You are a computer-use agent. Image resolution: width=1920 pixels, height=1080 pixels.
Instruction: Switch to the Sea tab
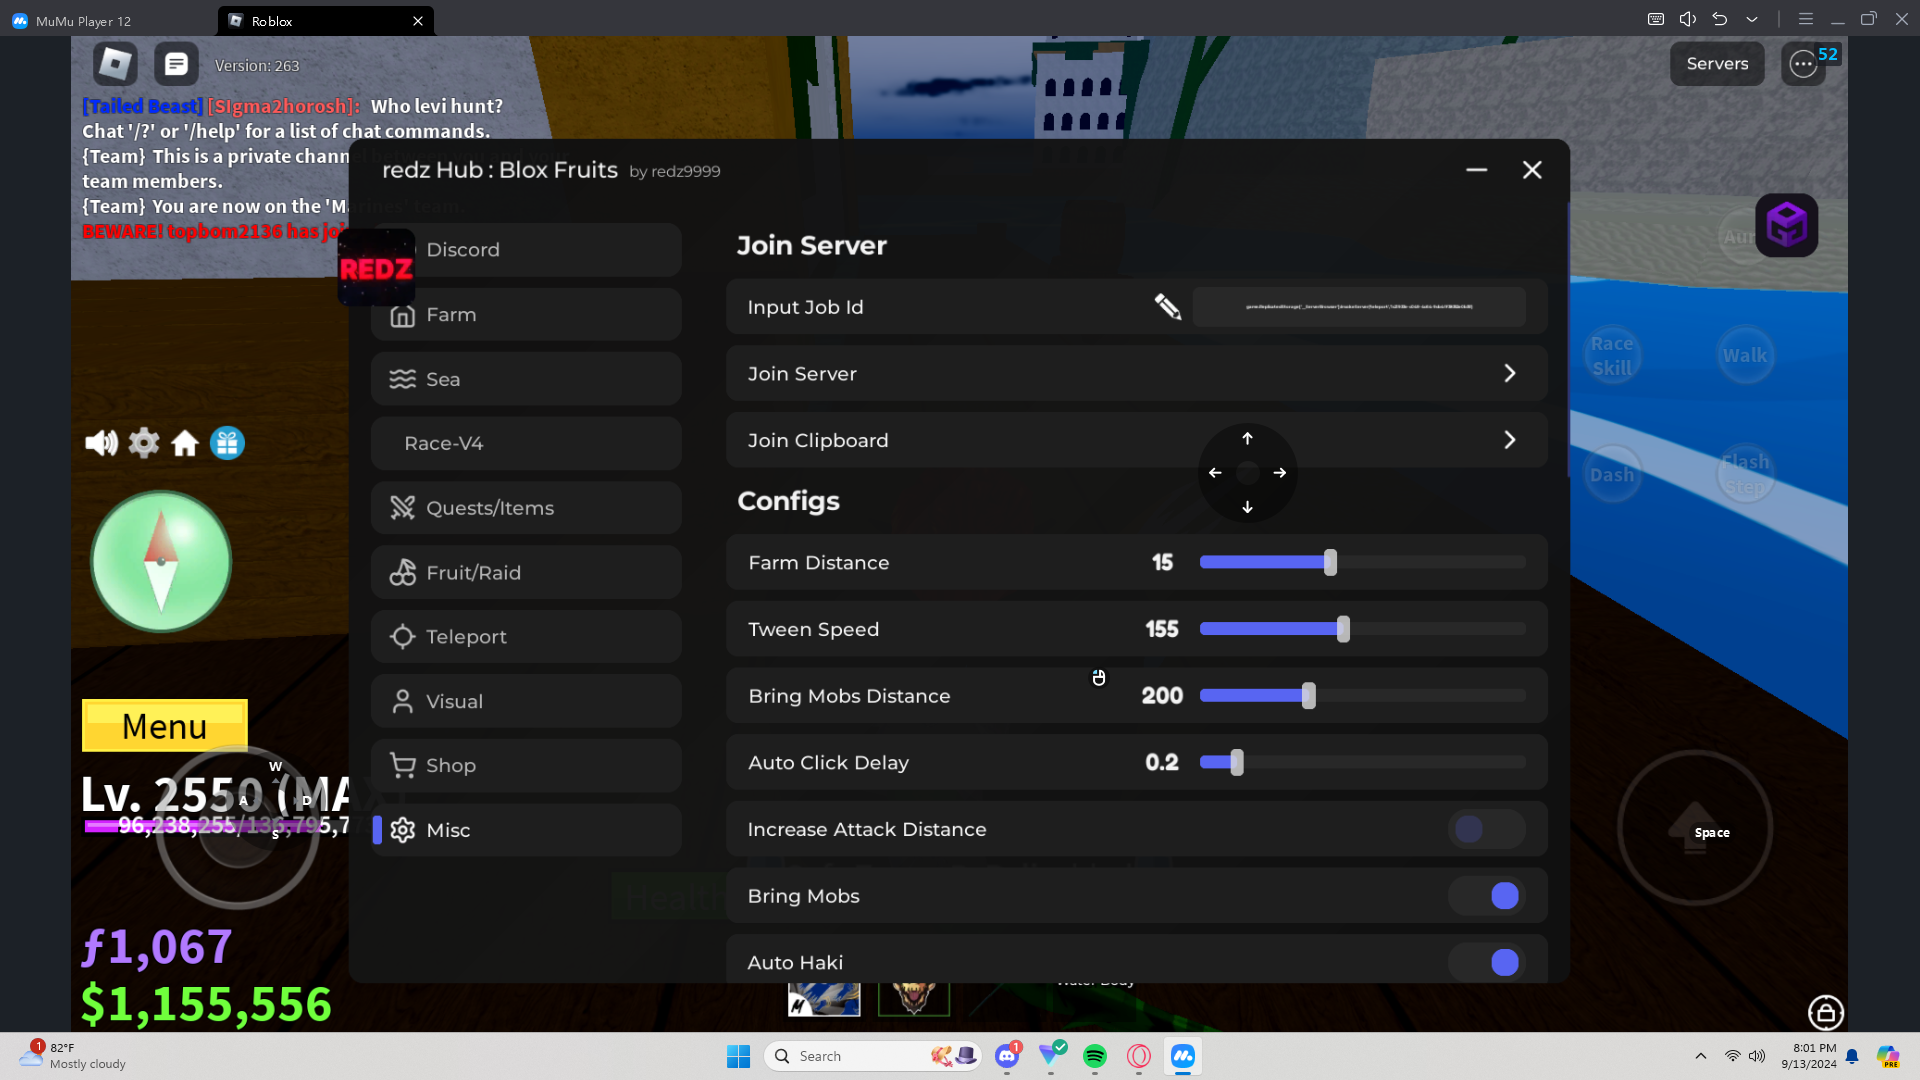(526, 379)
